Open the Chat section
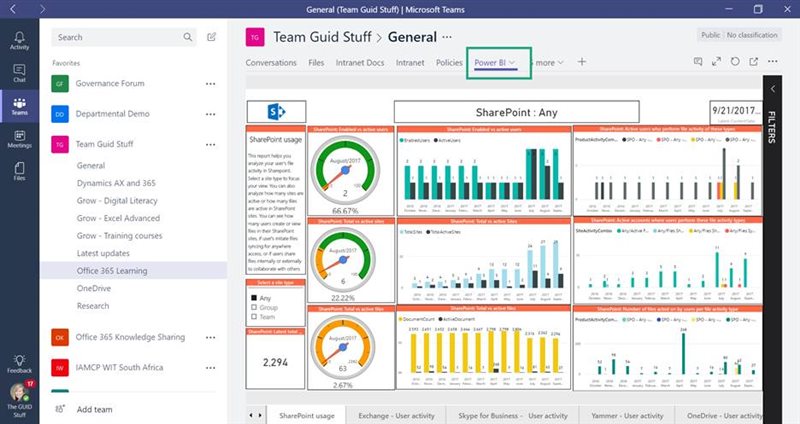The width and height of the screenshot is (800, 424). (x=19, y=73)
